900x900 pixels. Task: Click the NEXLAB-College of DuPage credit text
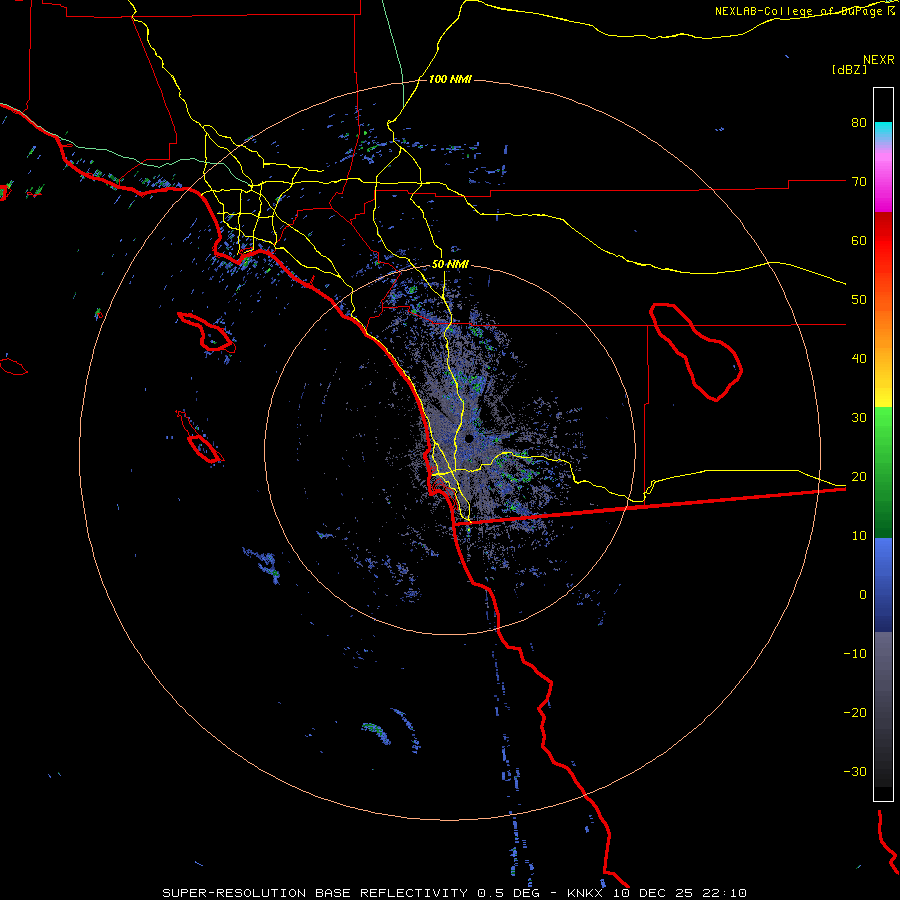799,11
